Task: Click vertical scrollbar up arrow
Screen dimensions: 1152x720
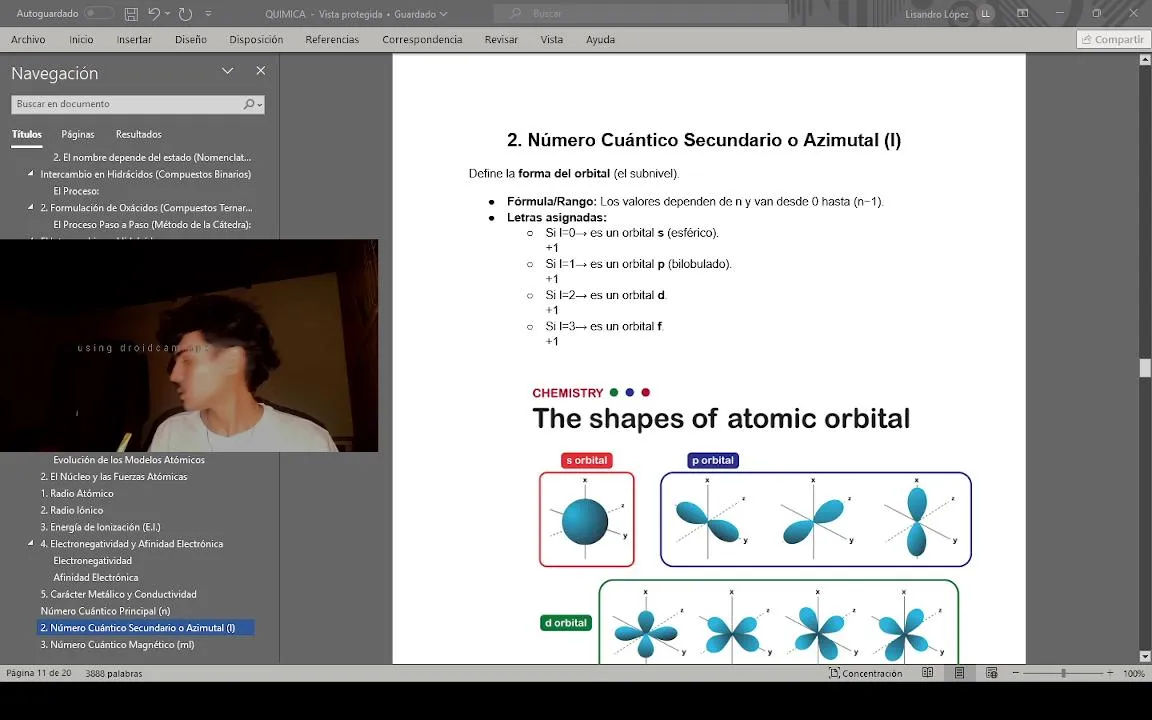Action: 1145,60
